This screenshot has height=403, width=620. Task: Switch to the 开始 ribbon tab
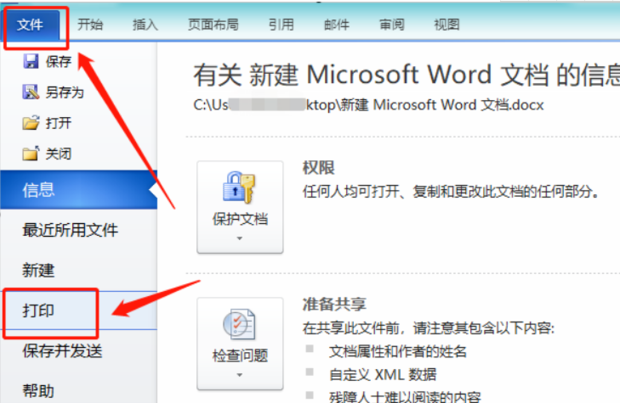coord(90,25)
